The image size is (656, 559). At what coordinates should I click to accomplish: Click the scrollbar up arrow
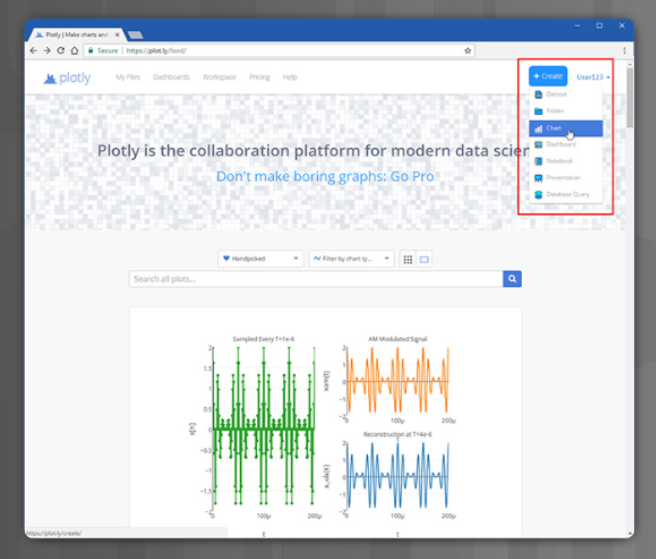click(x=630, y=64)
